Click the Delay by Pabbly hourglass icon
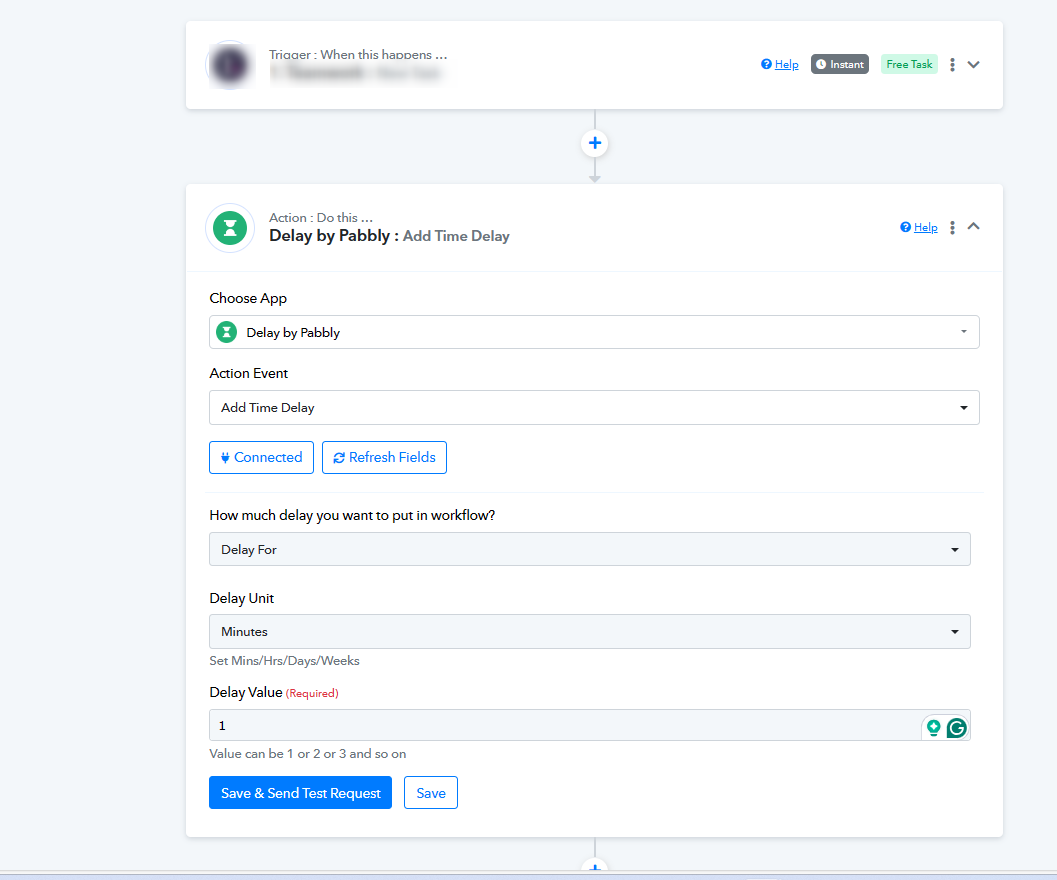1057x880 pixels. click(230, 228)
